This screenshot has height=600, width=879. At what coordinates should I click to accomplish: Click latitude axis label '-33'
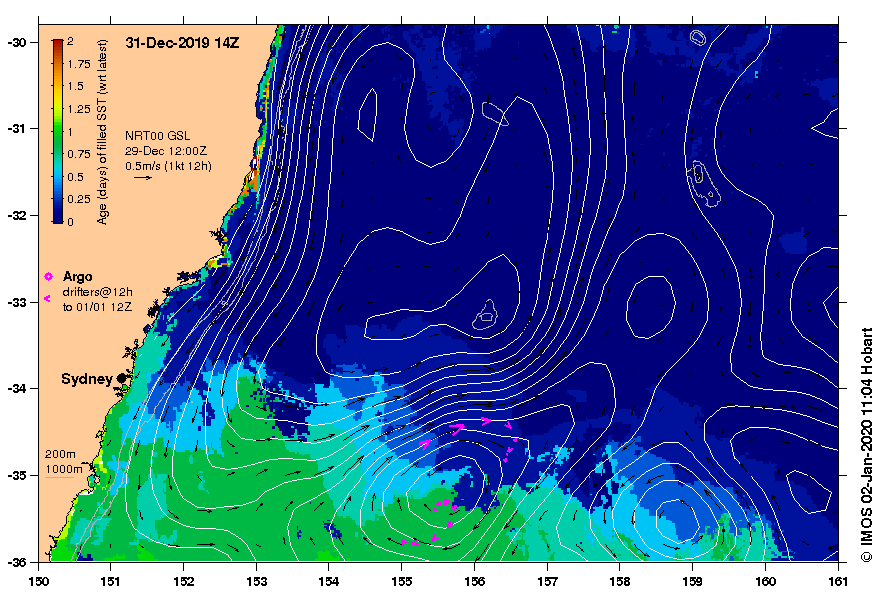tap(16, 302)
